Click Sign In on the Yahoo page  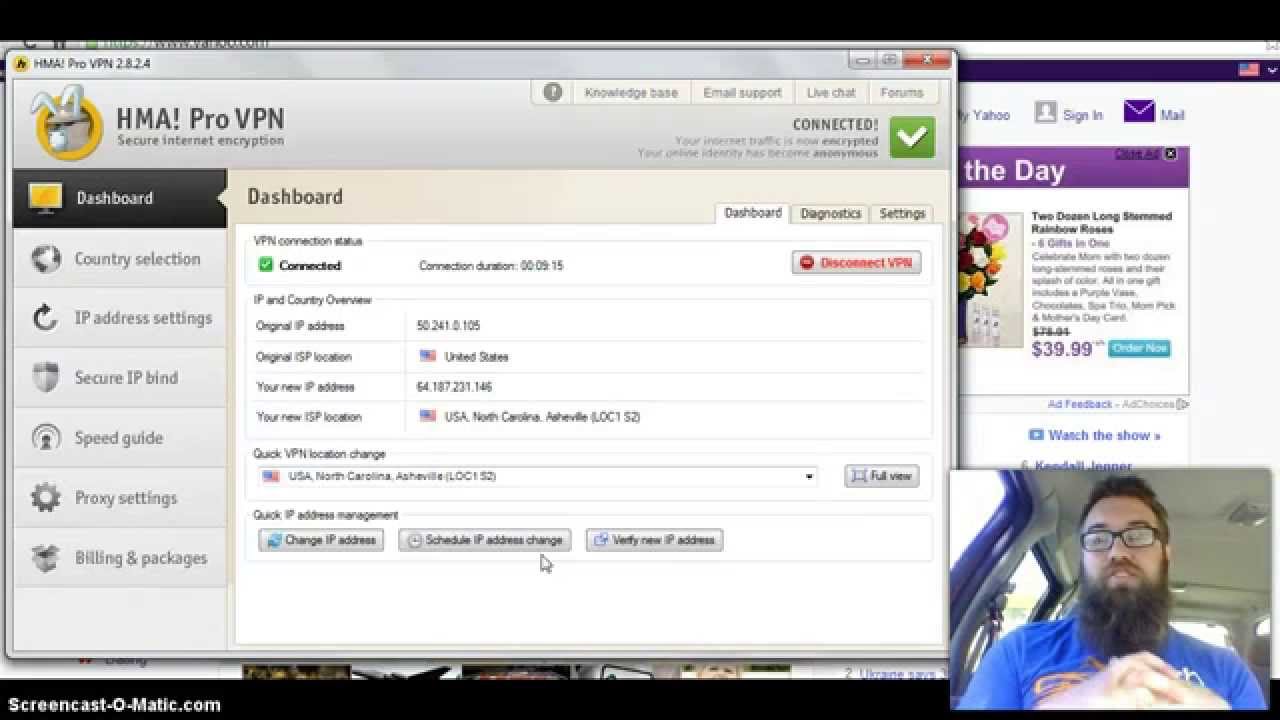tap(1082, 115)
